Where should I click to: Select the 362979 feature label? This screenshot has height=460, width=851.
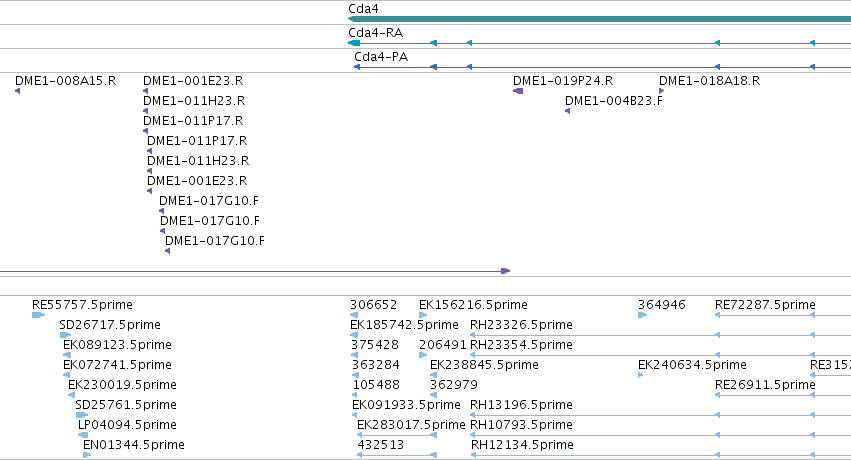[x=454, y=385]
